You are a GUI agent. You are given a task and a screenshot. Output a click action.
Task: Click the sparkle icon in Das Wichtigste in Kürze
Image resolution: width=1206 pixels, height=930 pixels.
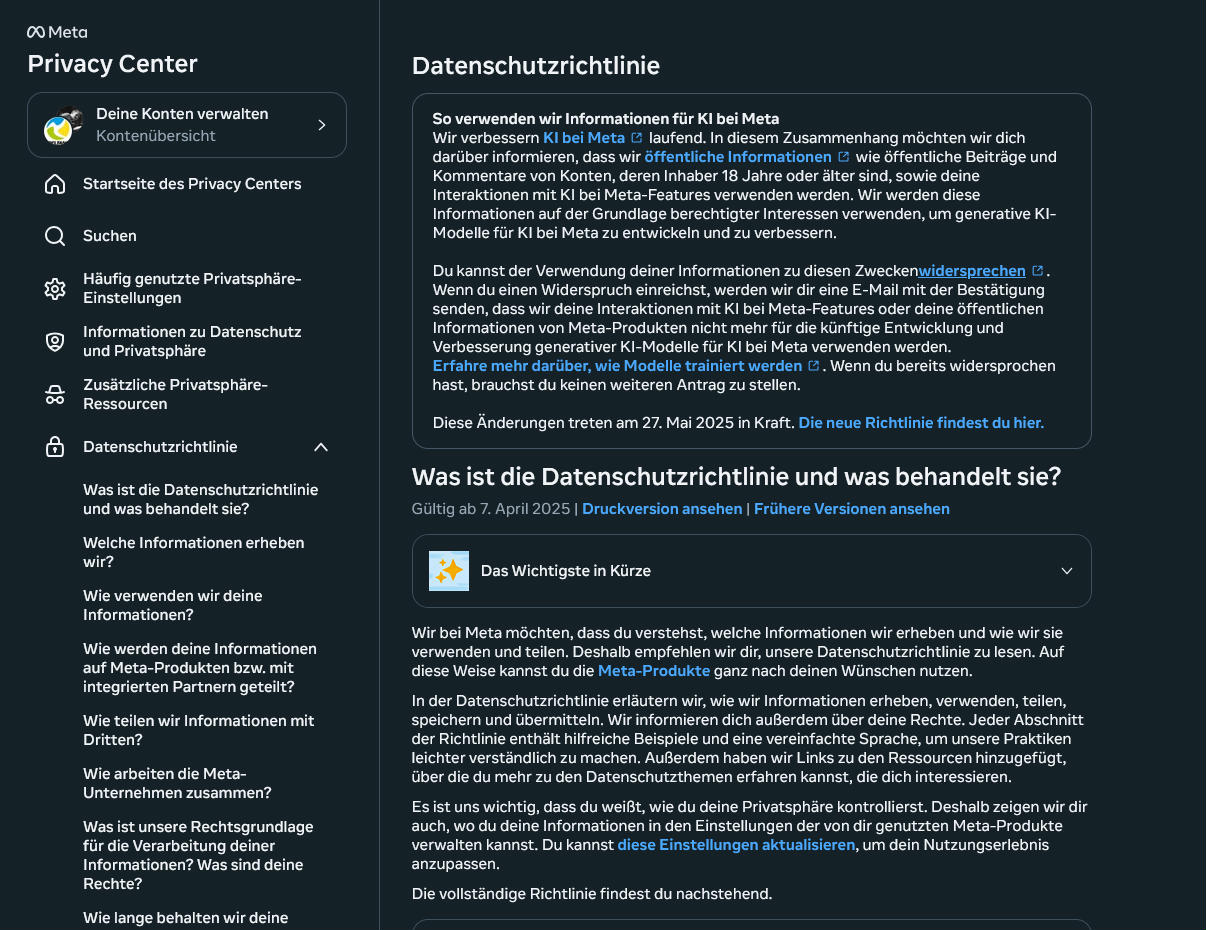click(449, 571)
